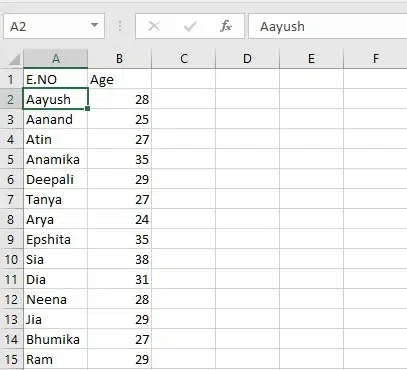Click the E.NO header cell
This screenshot has width=407, height=370.
click(x=56, y=79)
